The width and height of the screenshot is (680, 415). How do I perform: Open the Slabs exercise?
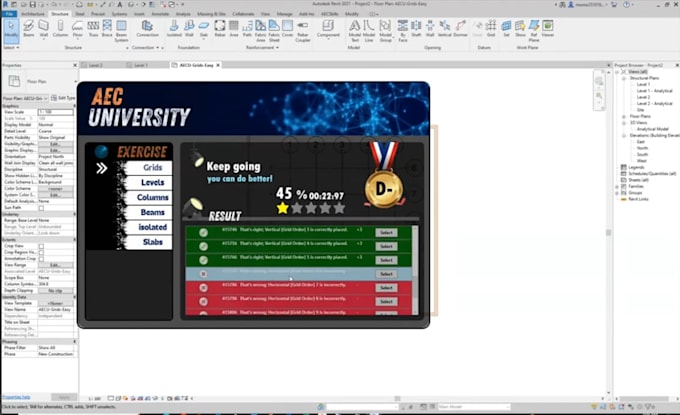[148, 242]
